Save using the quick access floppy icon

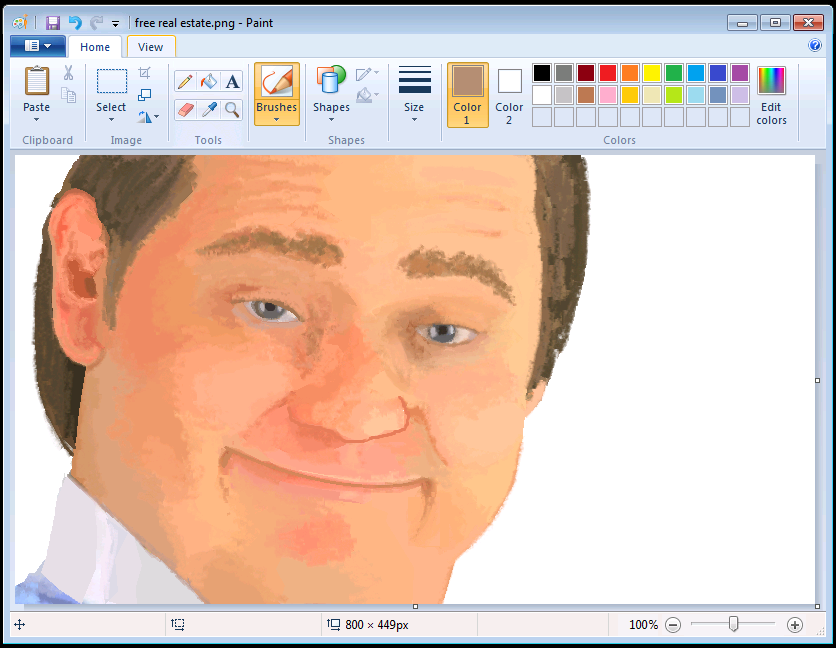(52, 22)
